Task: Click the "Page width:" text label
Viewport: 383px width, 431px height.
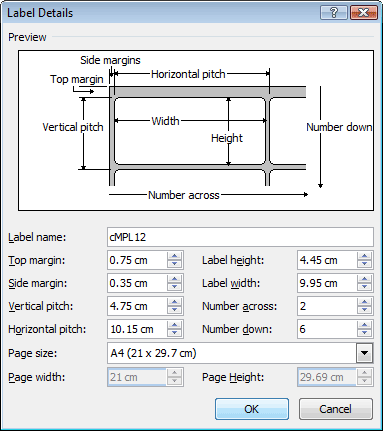Action: click(36, 377)
